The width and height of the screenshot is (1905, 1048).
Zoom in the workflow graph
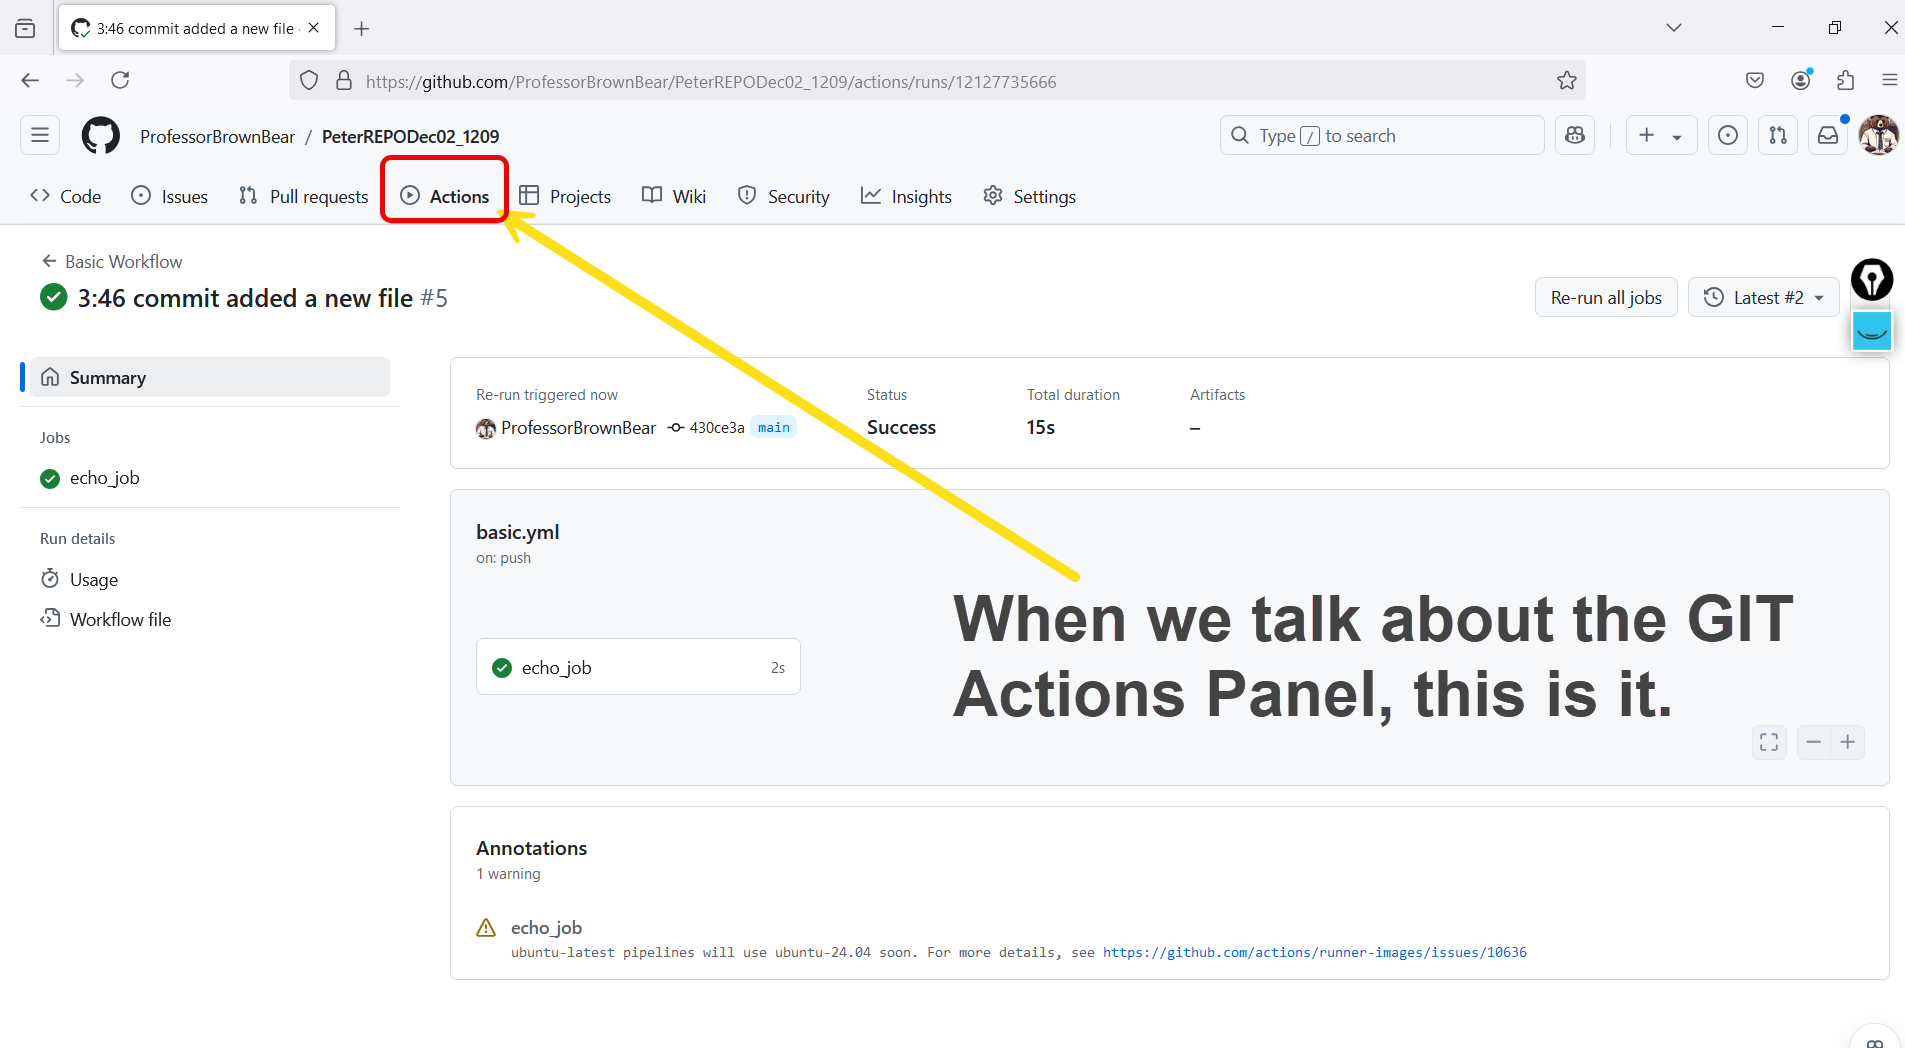click(x=1848, y=742)
